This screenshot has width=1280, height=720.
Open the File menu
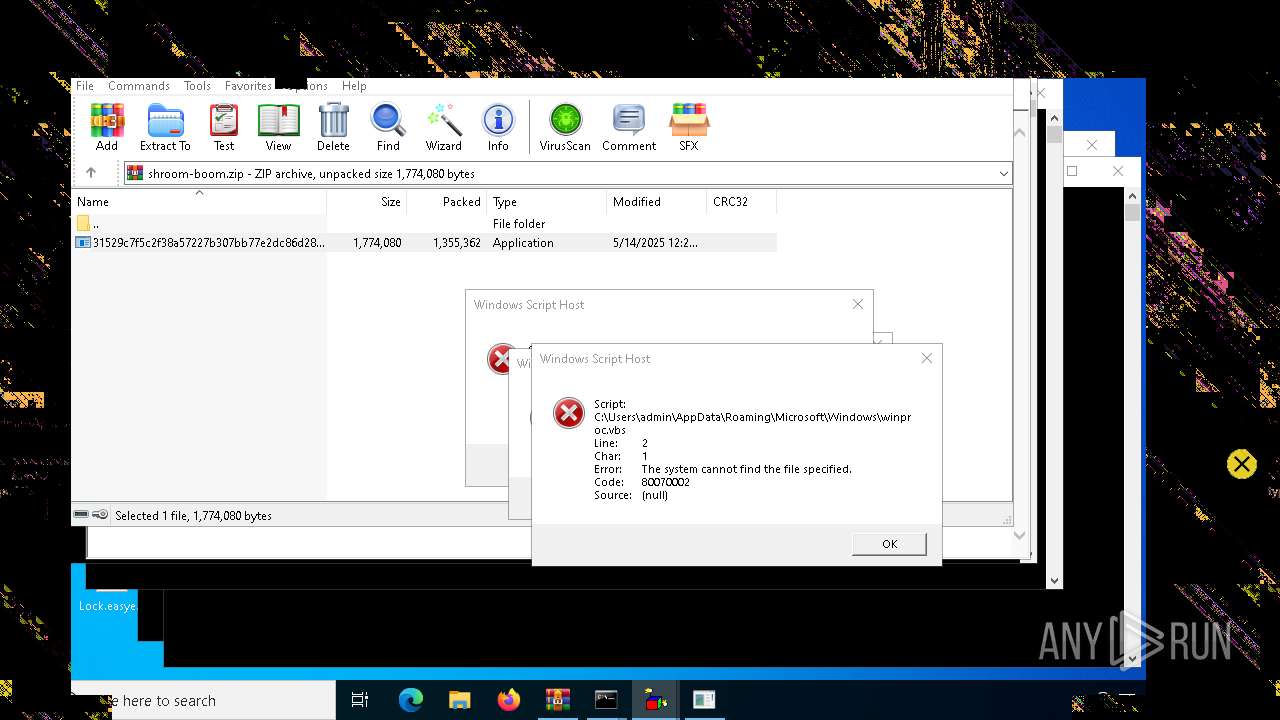[85, 86]
